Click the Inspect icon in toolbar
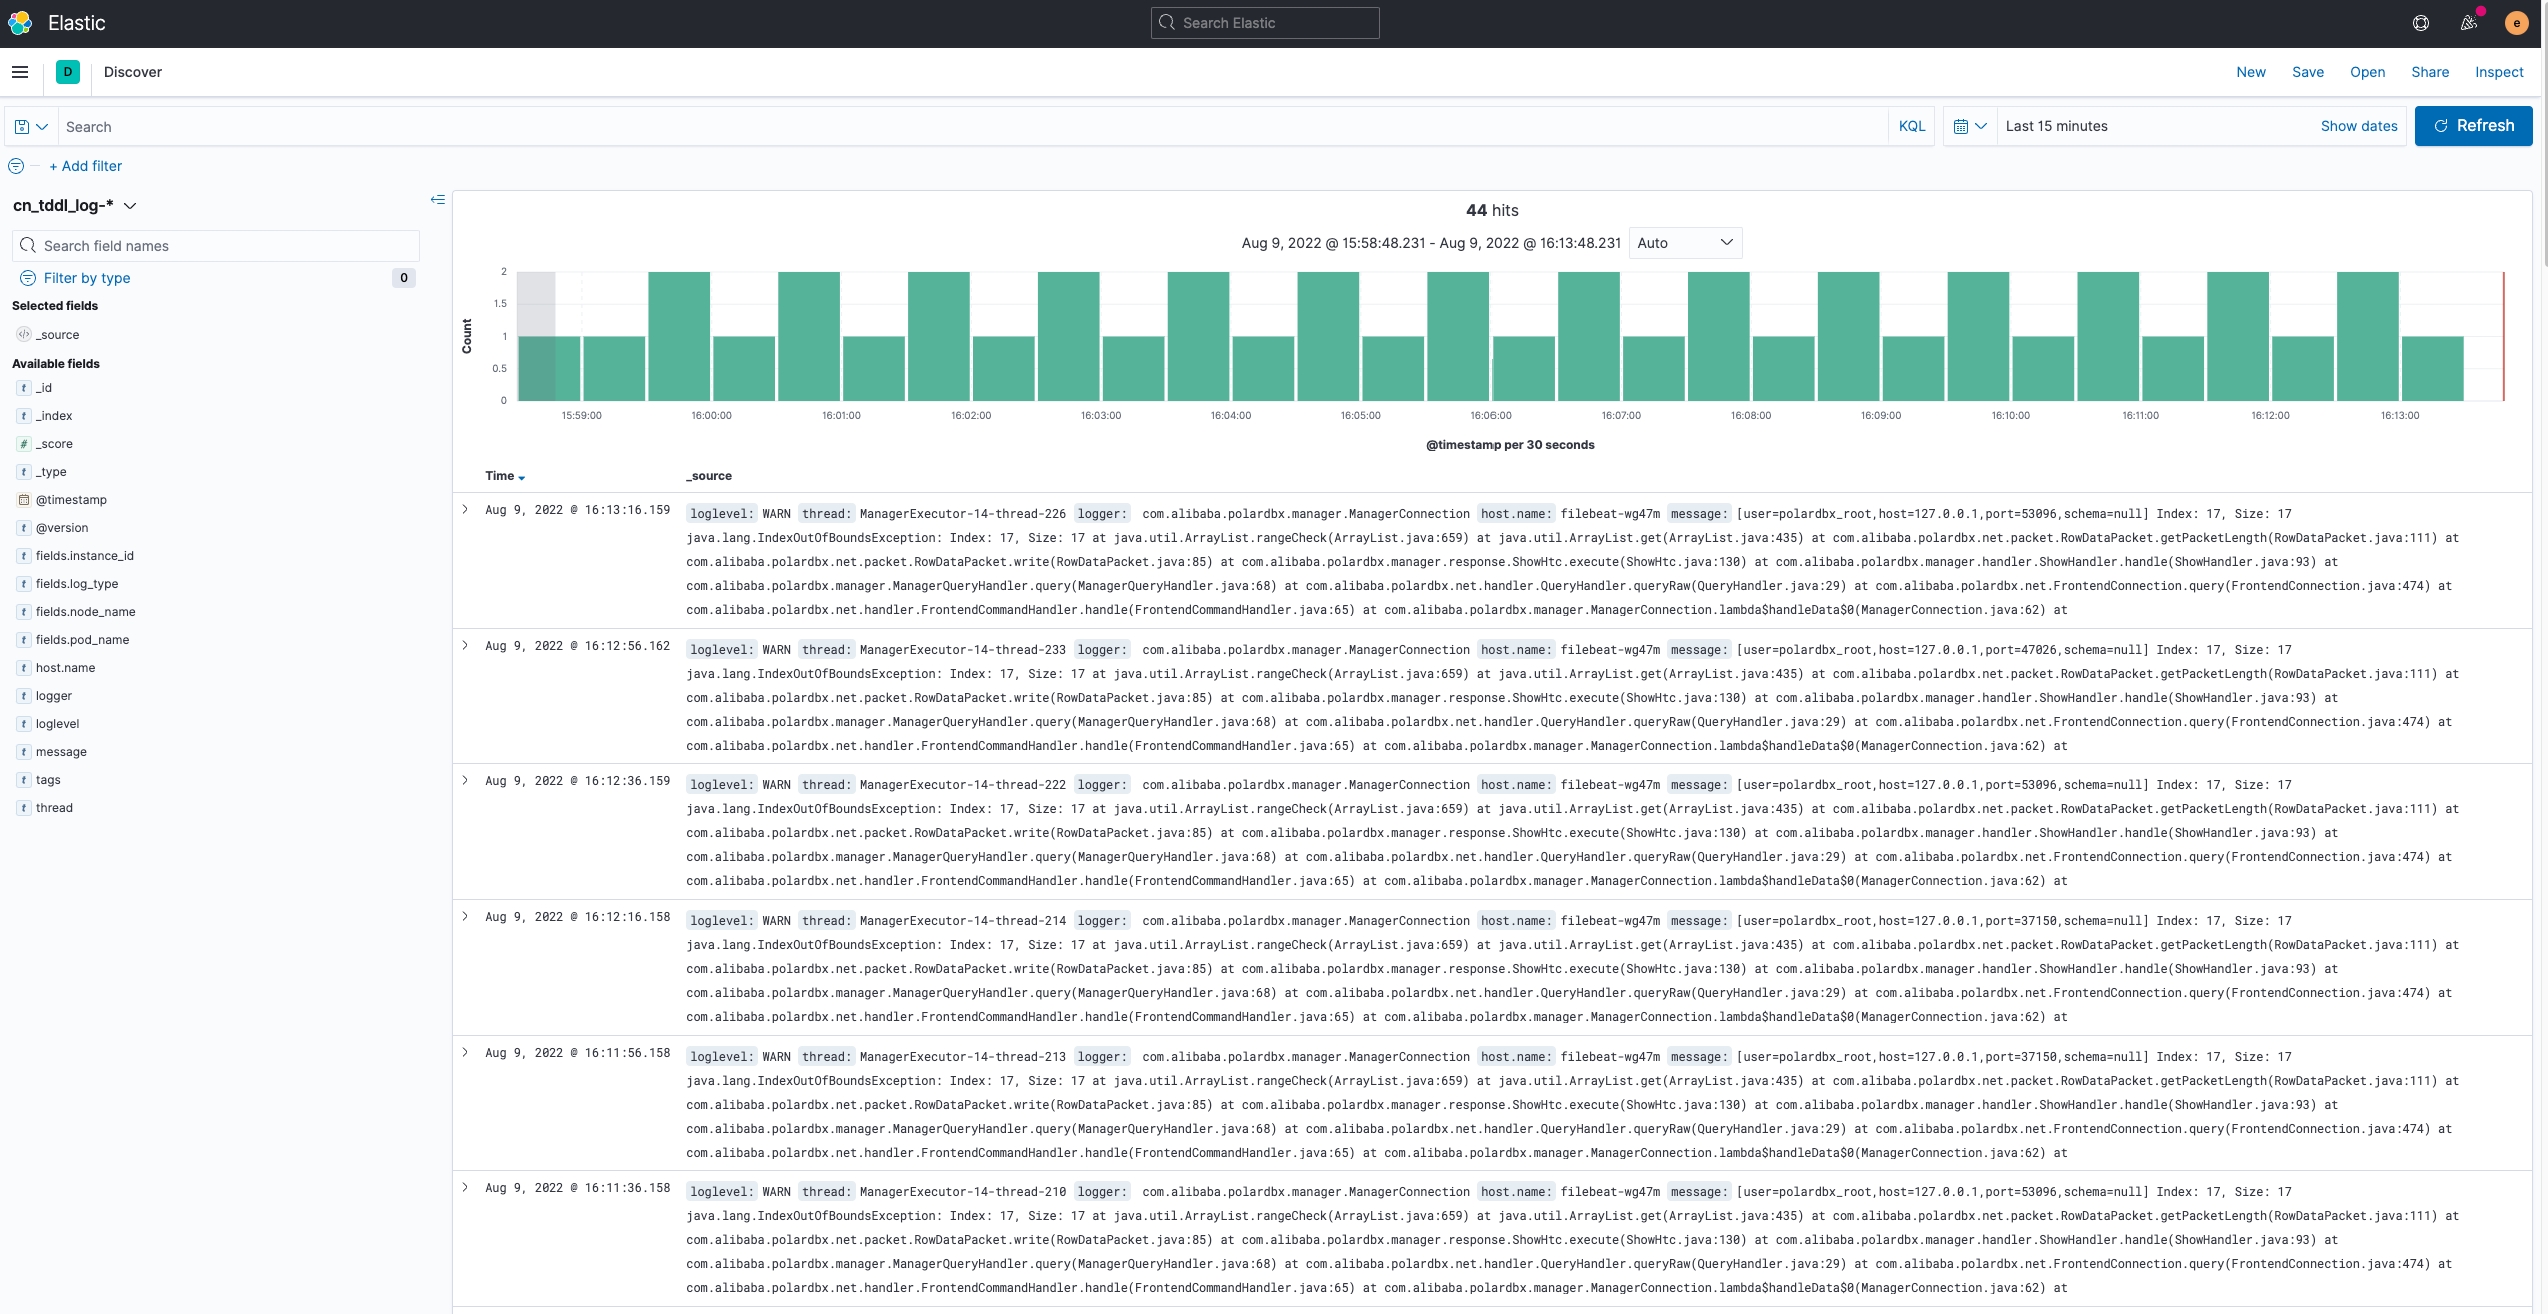Screen dimensions: 2548x1314 point(2498,70)
